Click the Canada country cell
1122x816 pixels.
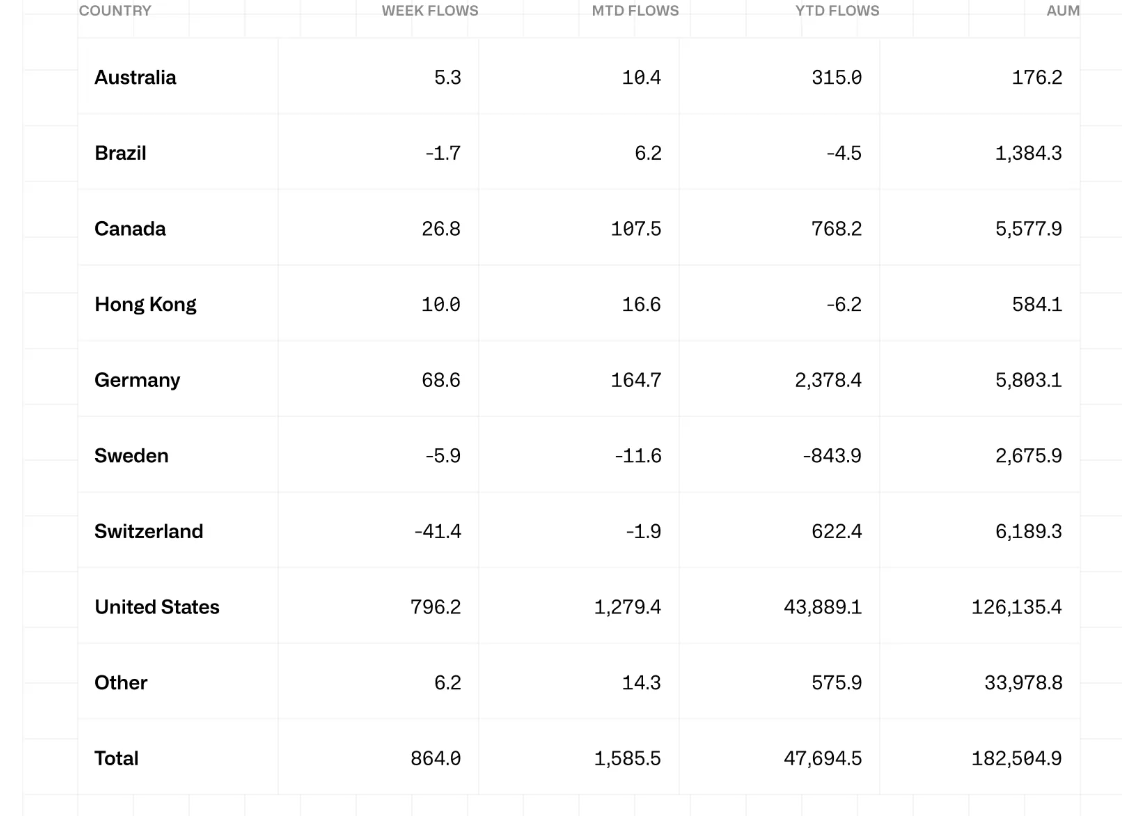coord(130,229)
